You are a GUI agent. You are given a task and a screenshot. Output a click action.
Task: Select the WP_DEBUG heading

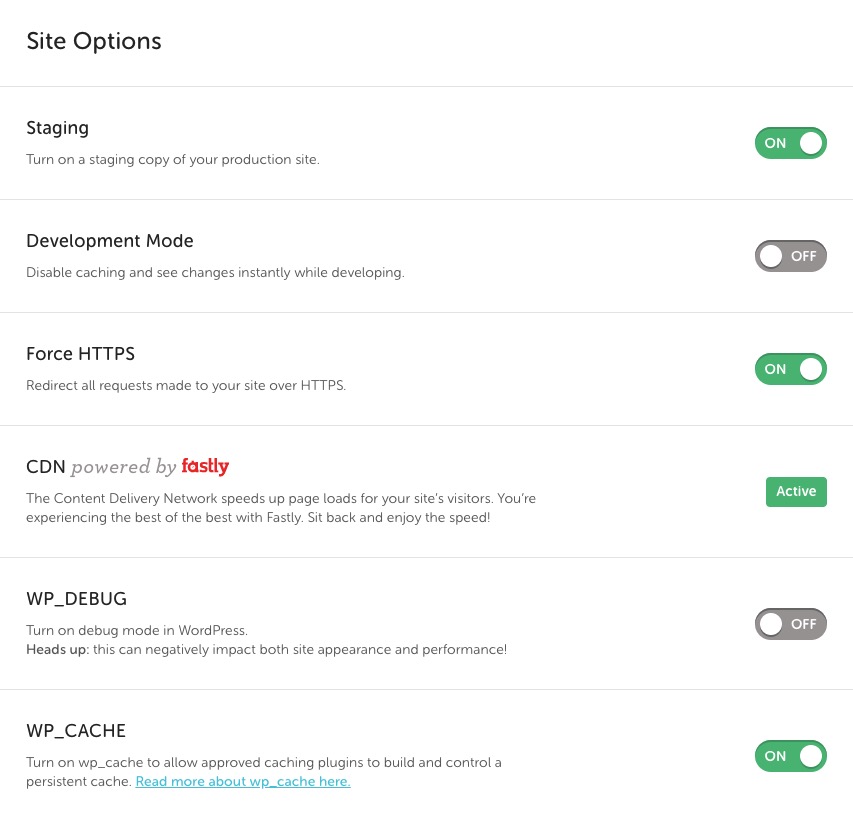pyautogui.click(x=76, y=599)
